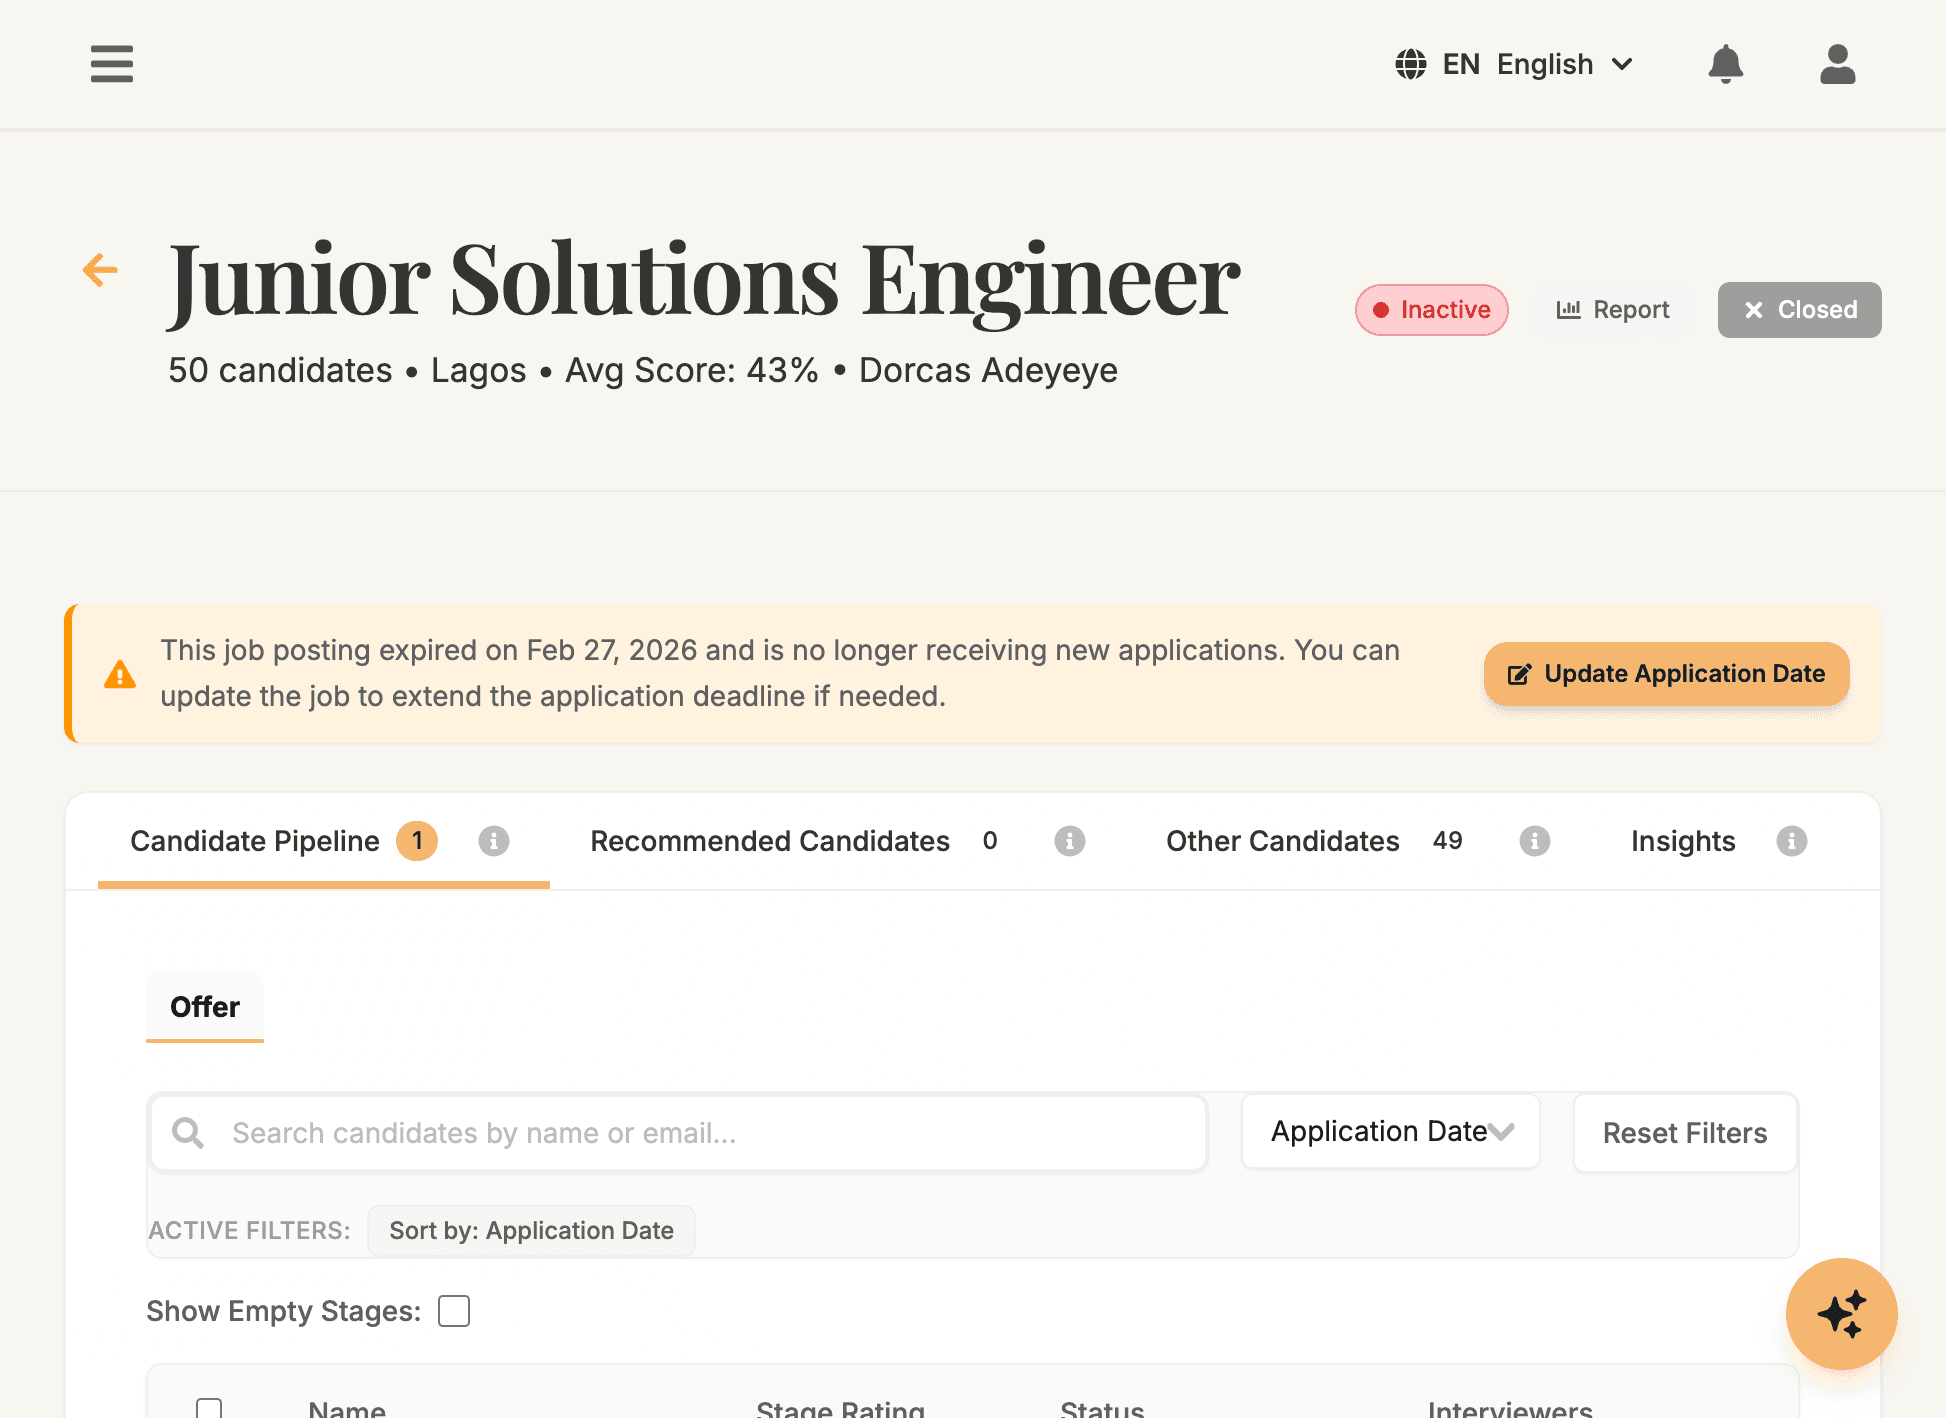Click the Status column header

pos(1102,1409)
